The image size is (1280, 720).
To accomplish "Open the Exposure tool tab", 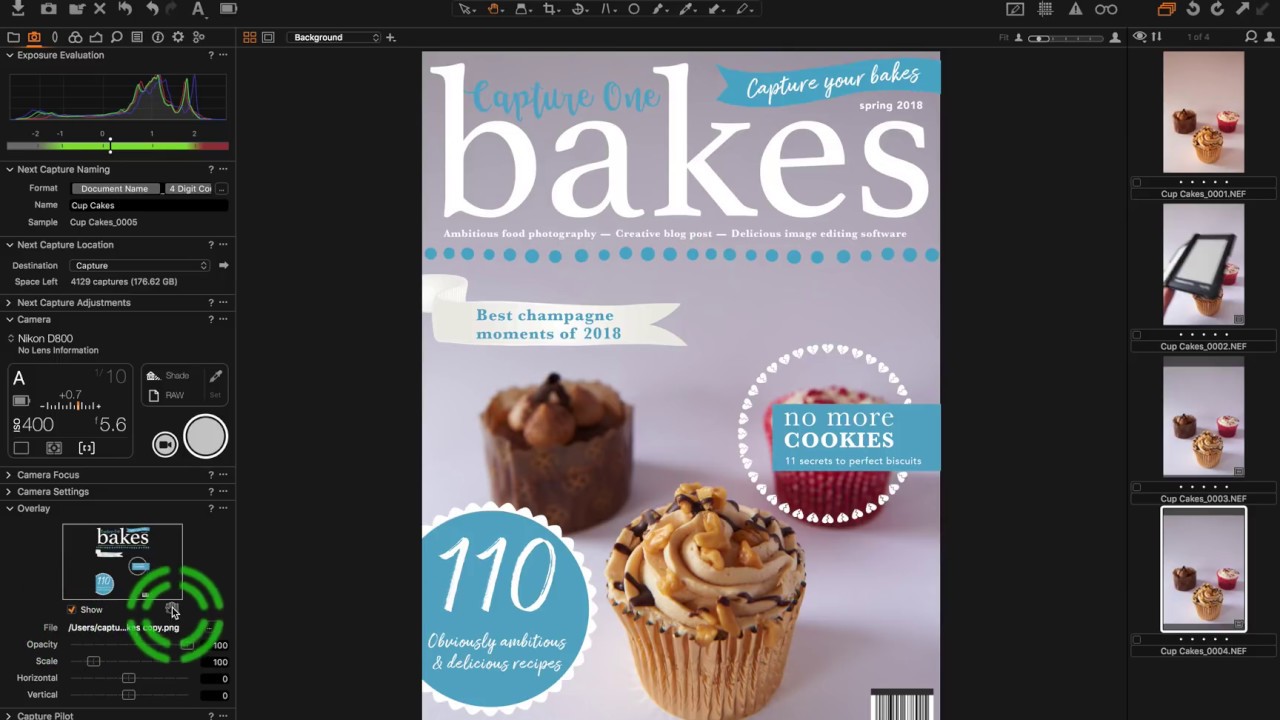I will click(x=96, y=37).
